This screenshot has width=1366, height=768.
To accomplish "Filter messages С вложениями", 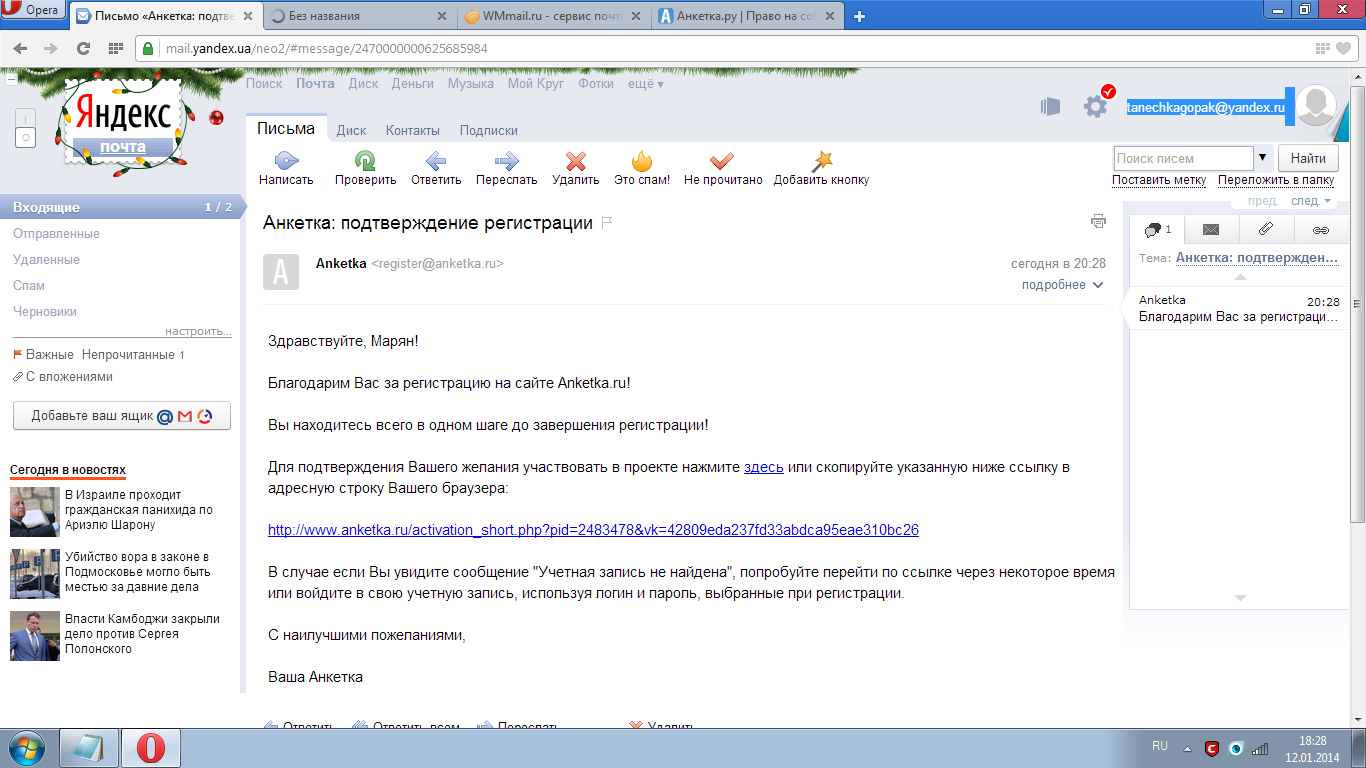I will [x=62, y=377].
